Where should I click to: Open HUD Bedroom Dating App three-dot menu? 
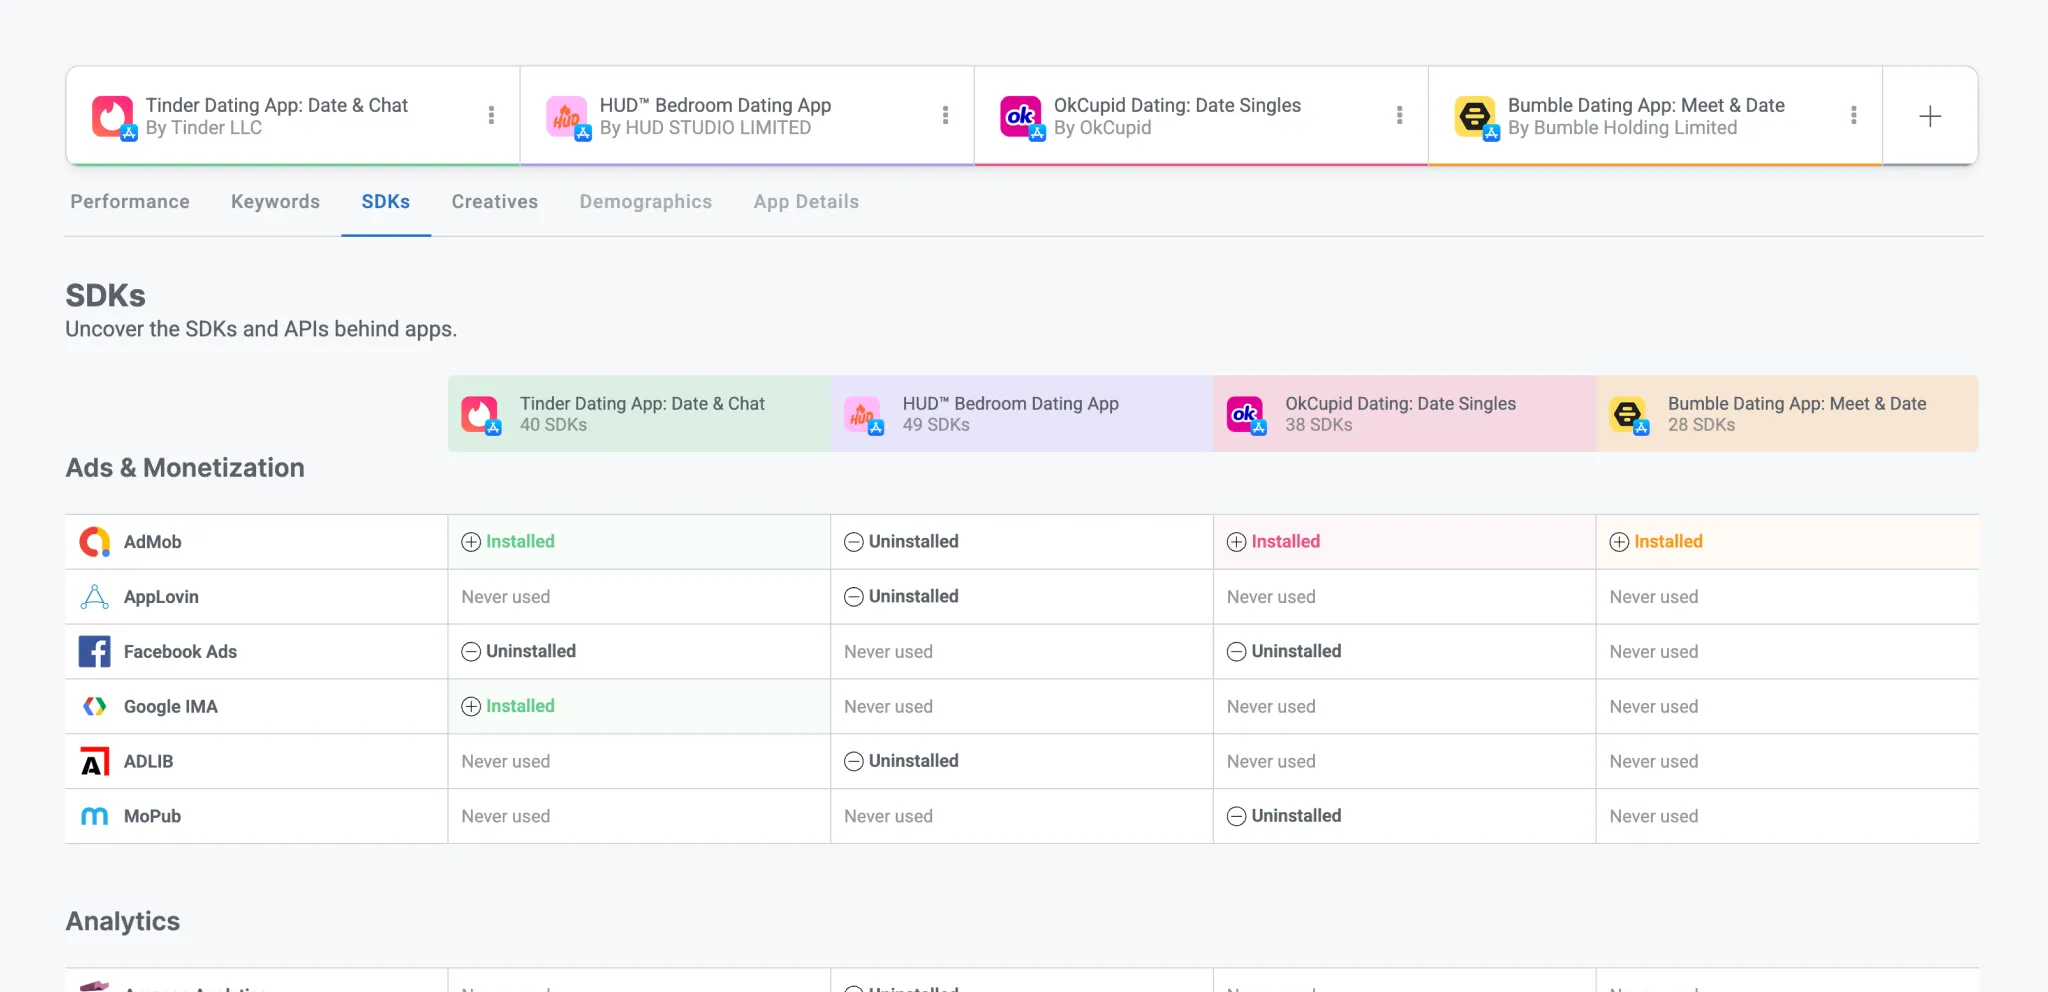[945, 115]
